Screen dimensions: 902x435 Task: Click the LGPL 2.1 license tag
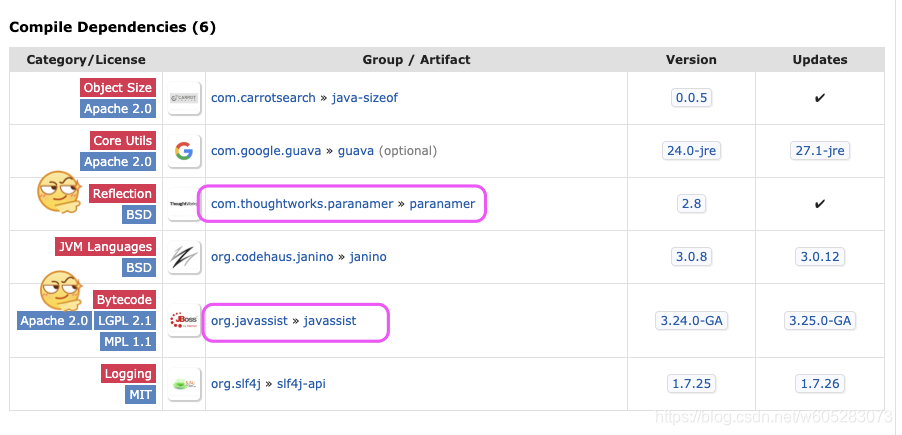coord(125,320)
